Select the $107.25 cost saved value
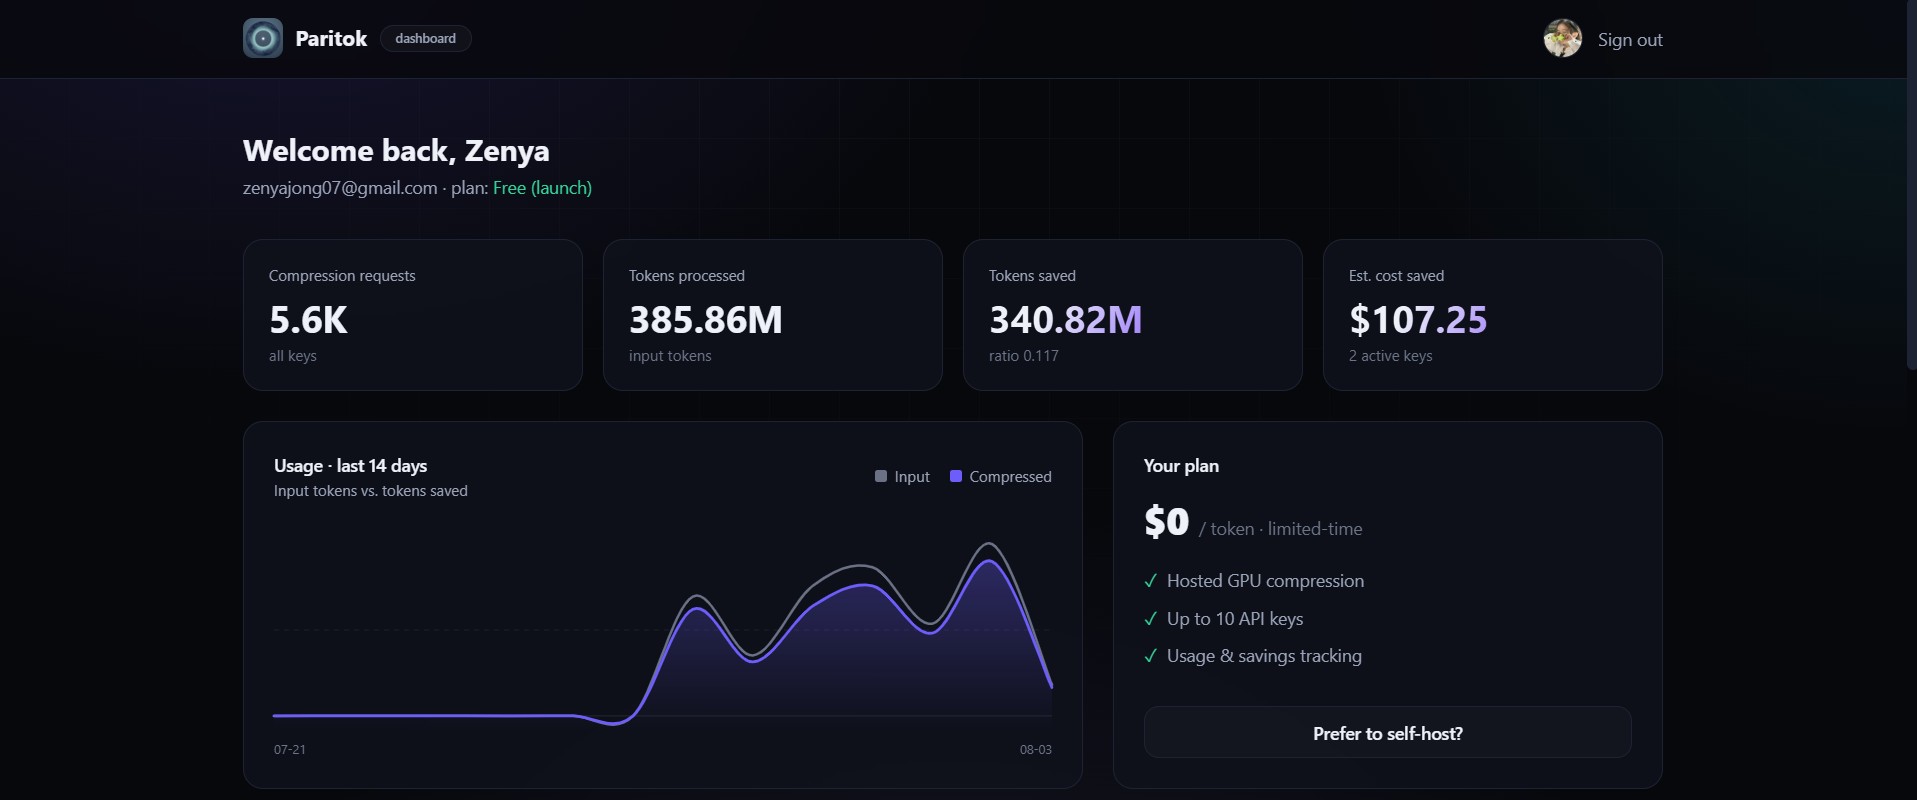1917x800 pixels. click(x=1418, y=320)
